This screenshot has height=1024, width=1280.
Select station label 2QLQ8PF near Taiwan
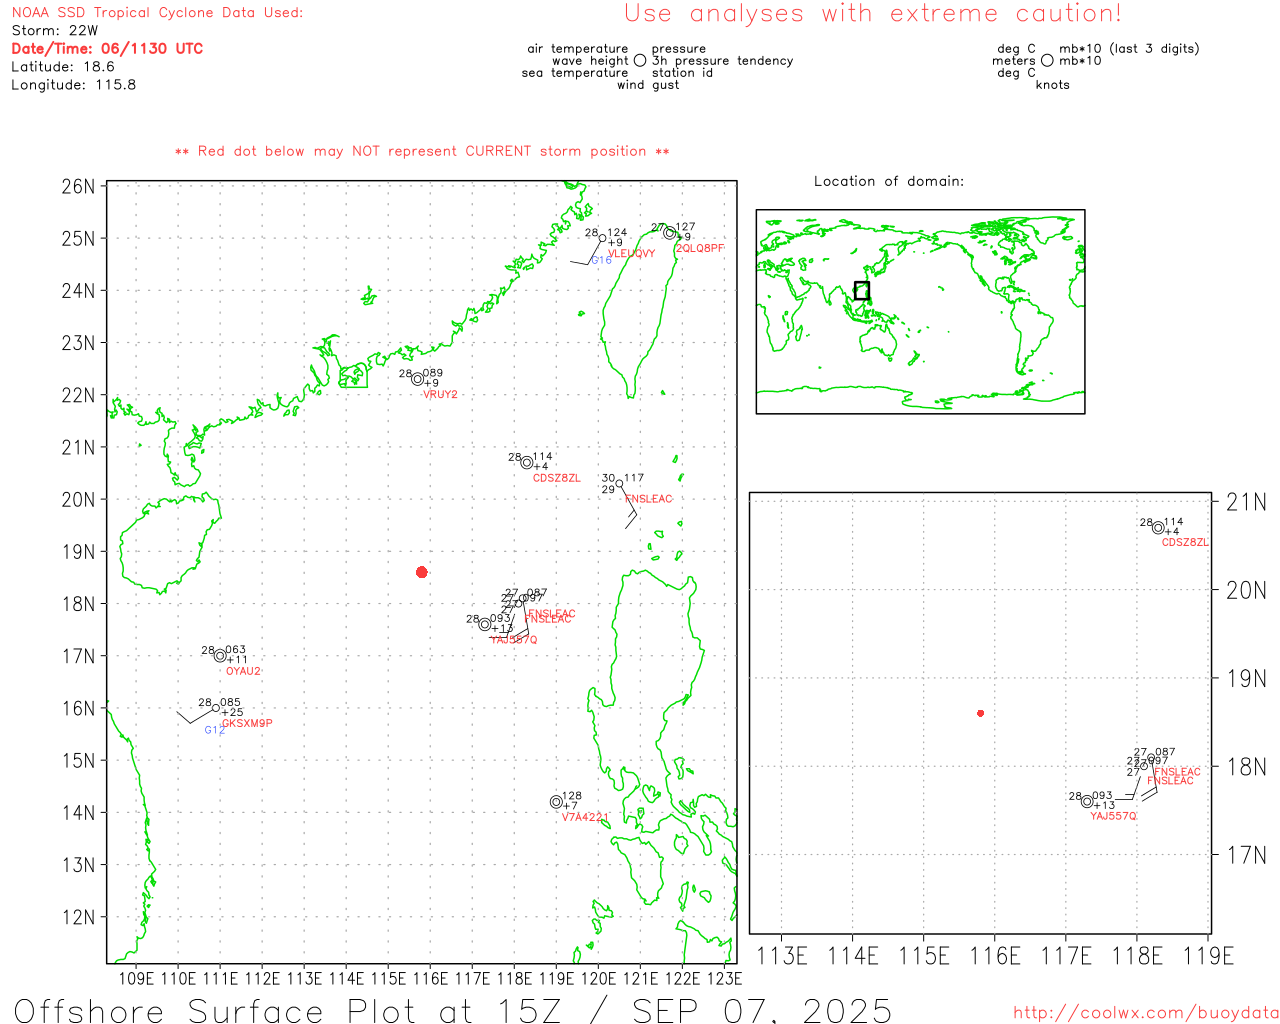[700, 248]
